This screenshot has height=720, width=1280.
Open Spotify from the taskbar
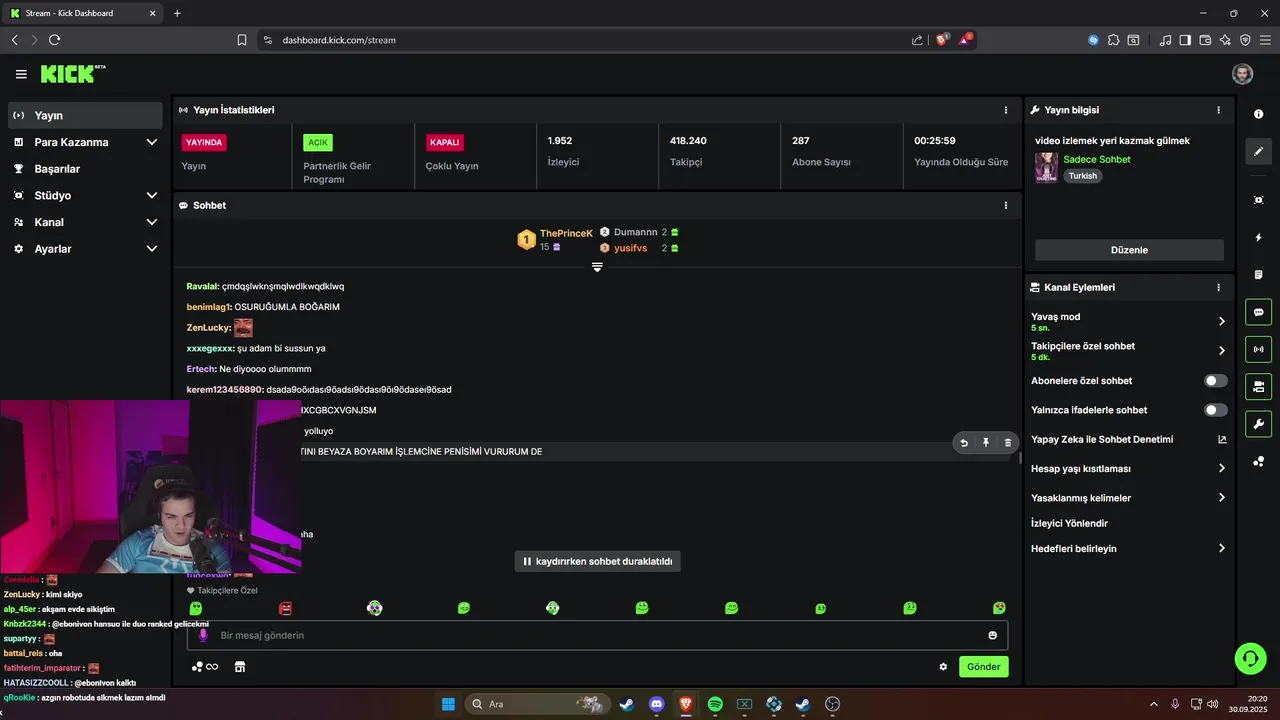pos(715,704)
